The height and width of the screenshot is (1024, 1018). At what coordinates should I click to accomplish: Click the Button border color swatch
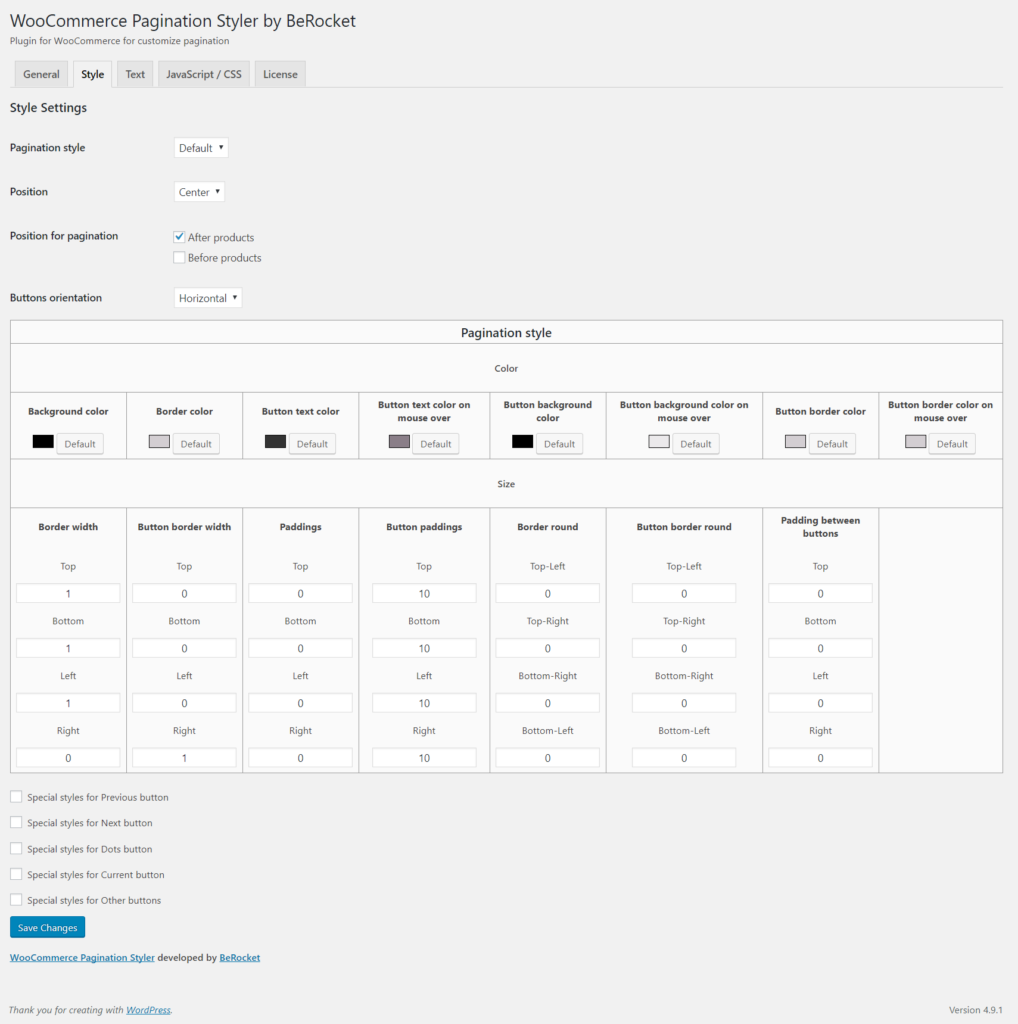pyautogui.click(x=795, y=441)
